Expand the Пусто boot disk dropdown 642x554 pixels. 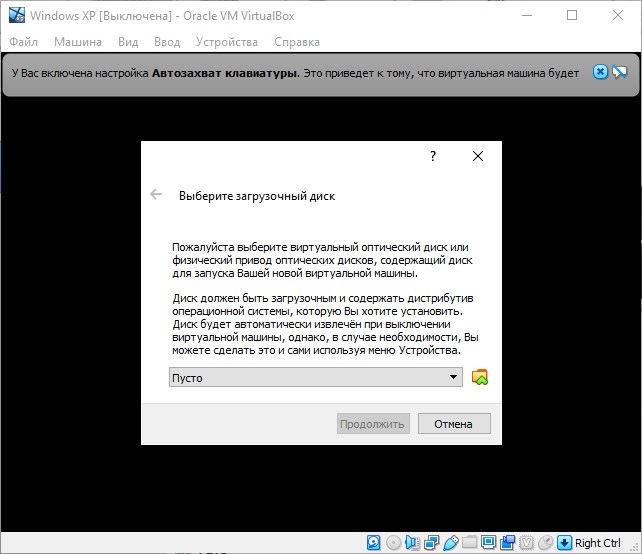point(454,377)
